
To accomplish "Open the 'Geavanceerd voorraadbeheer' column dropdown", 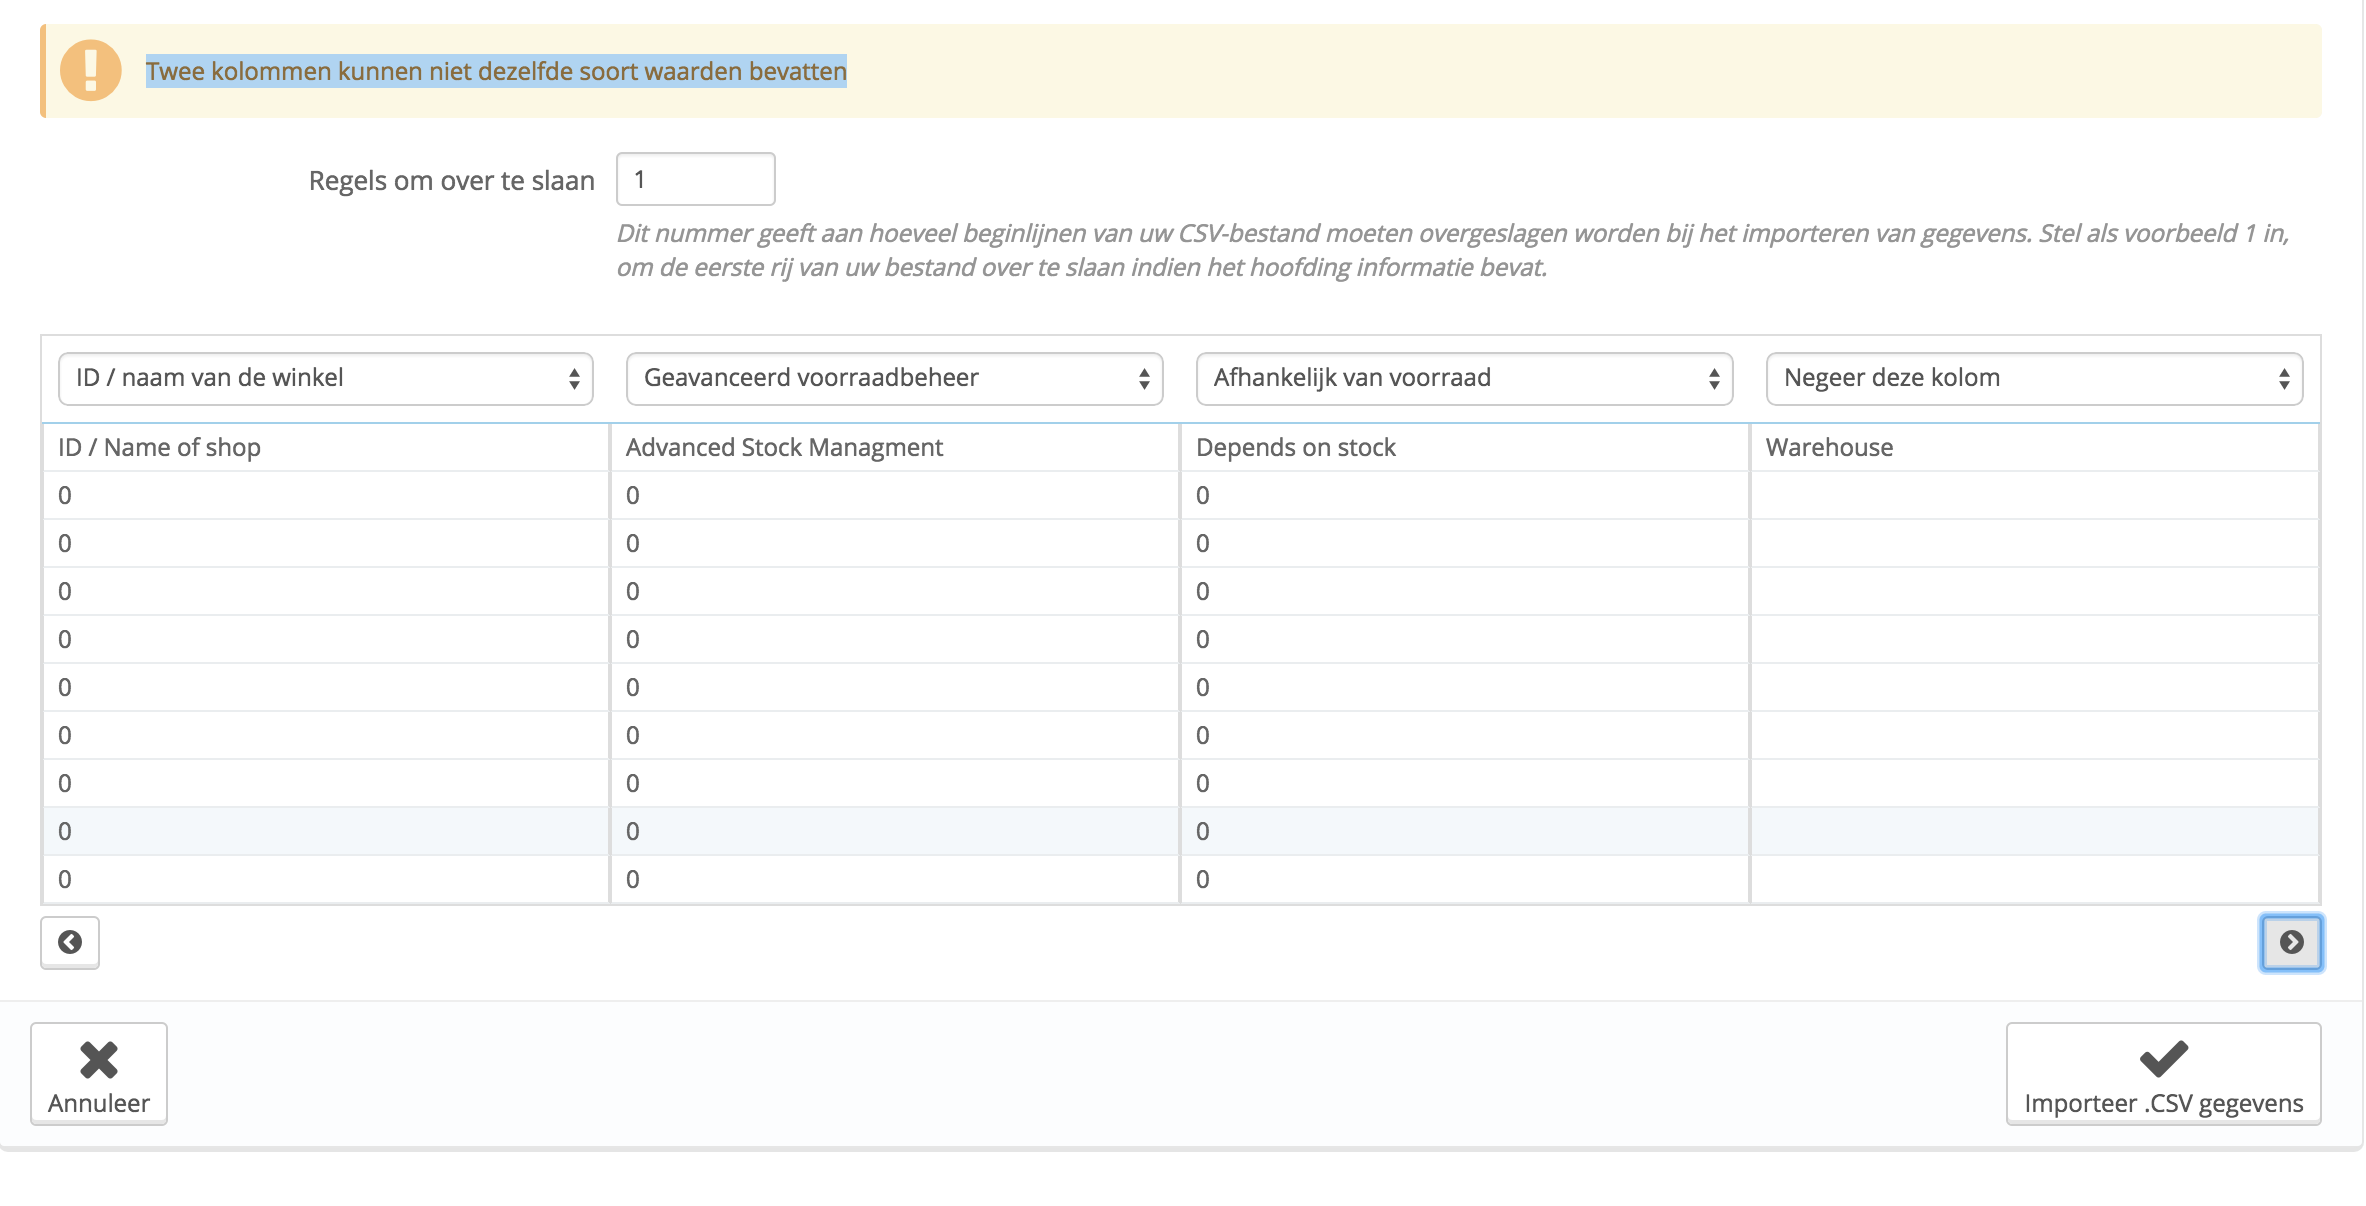I will tap(894, 378).
